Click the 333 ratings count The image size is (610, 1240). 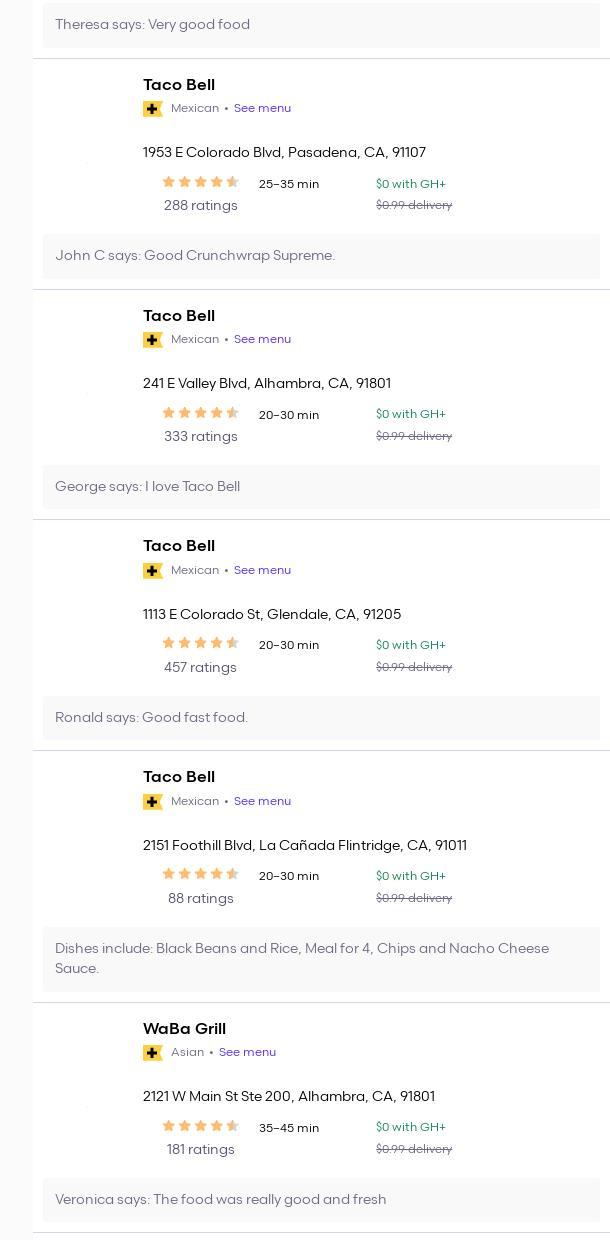coord(200,437)
